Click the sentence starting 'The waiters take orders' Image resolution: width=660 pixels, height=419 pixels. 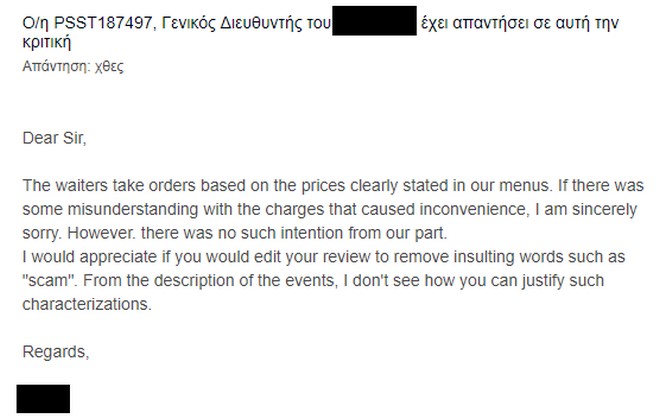click(x=200, y=185)
